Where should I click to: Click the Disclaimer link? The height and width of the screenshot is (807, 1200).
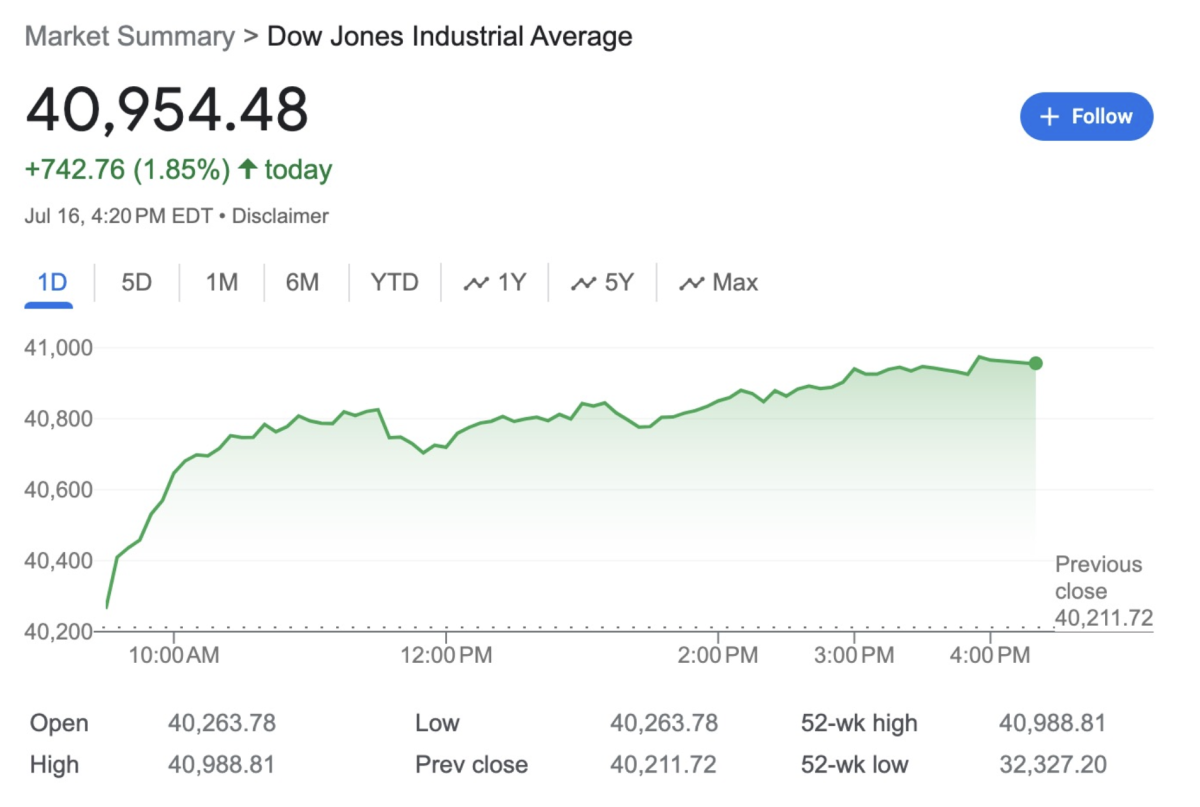(280, 215)
